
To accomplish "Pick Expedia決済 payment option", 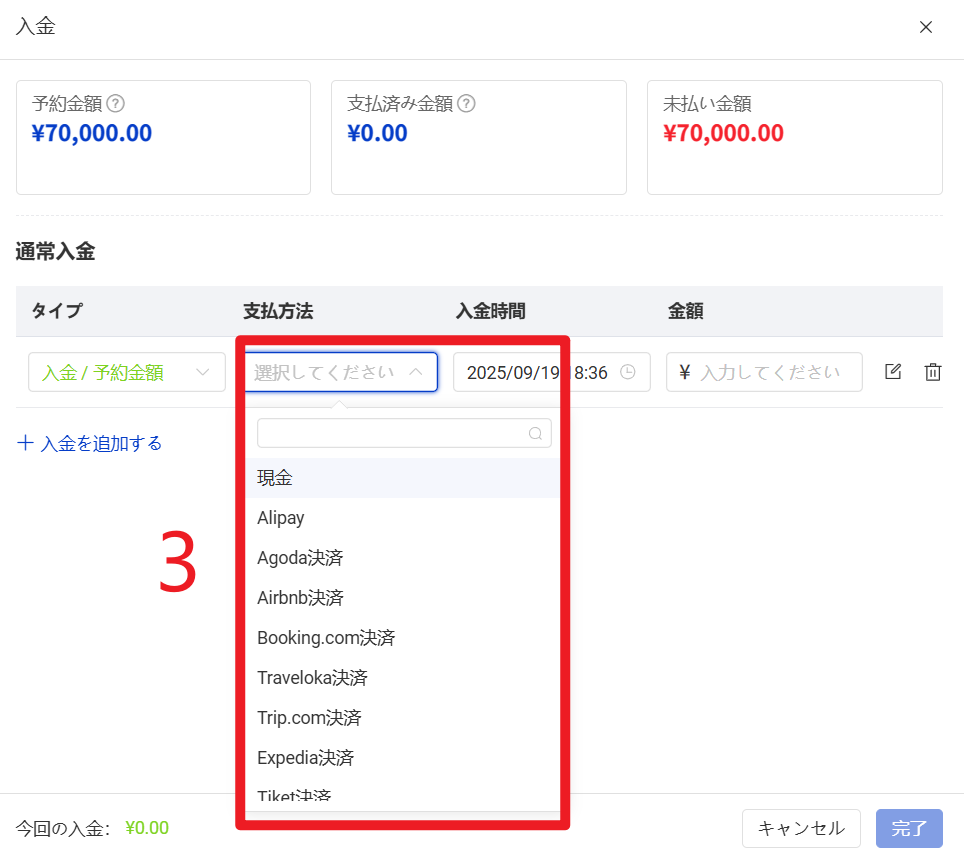I will (305, 758).
